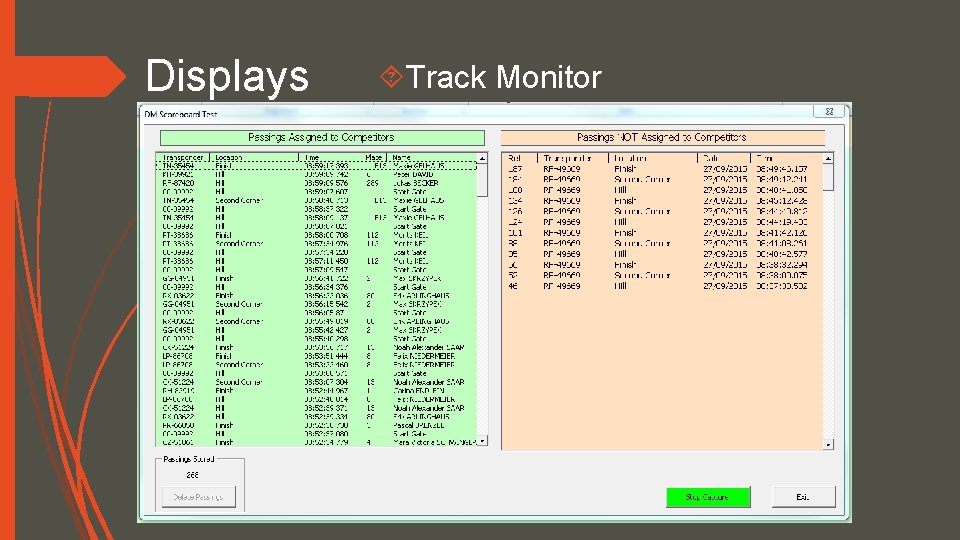Select Felix NIEDERMEIER's Finish row at 08:53:51.444

[x=317, y=356]
